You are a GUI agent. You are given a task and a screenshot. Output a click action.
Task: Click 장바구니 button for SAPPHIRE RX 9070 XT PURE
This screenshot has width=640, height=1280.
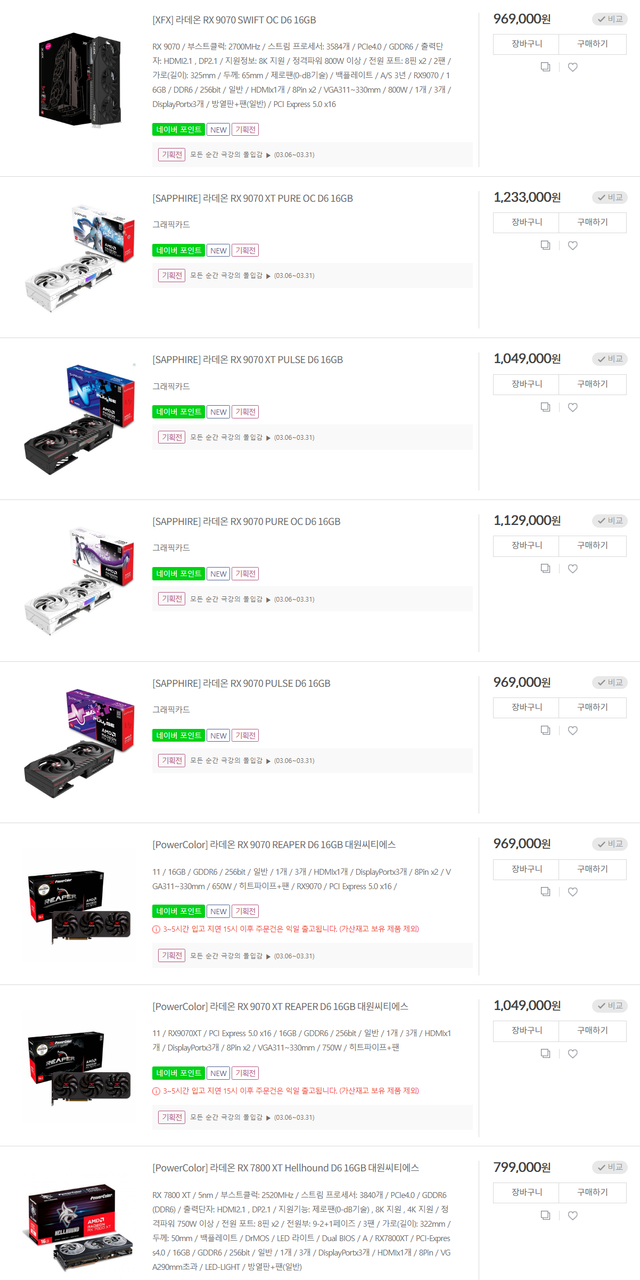(x=526, y=222)
